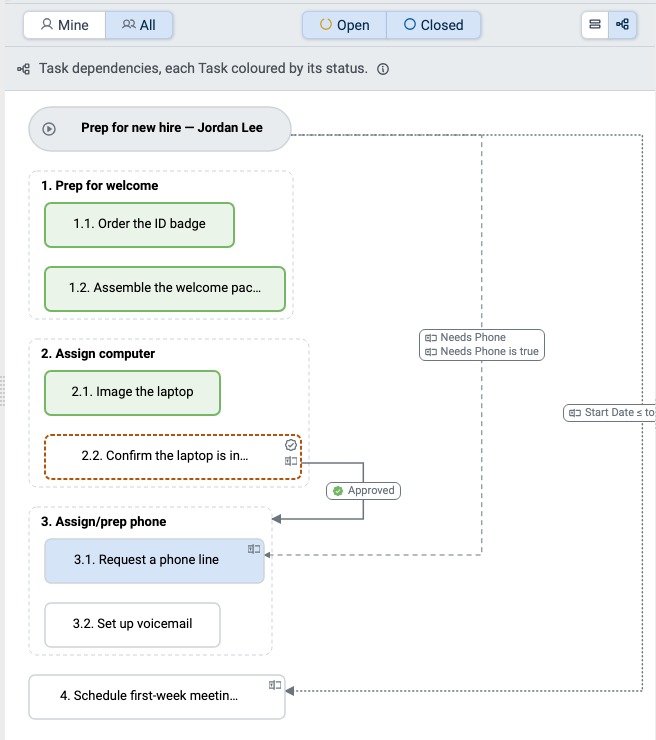Screen dimensions: 656x740
Task: Switch to the dependency graph view icon
Action: pos(622,25)
